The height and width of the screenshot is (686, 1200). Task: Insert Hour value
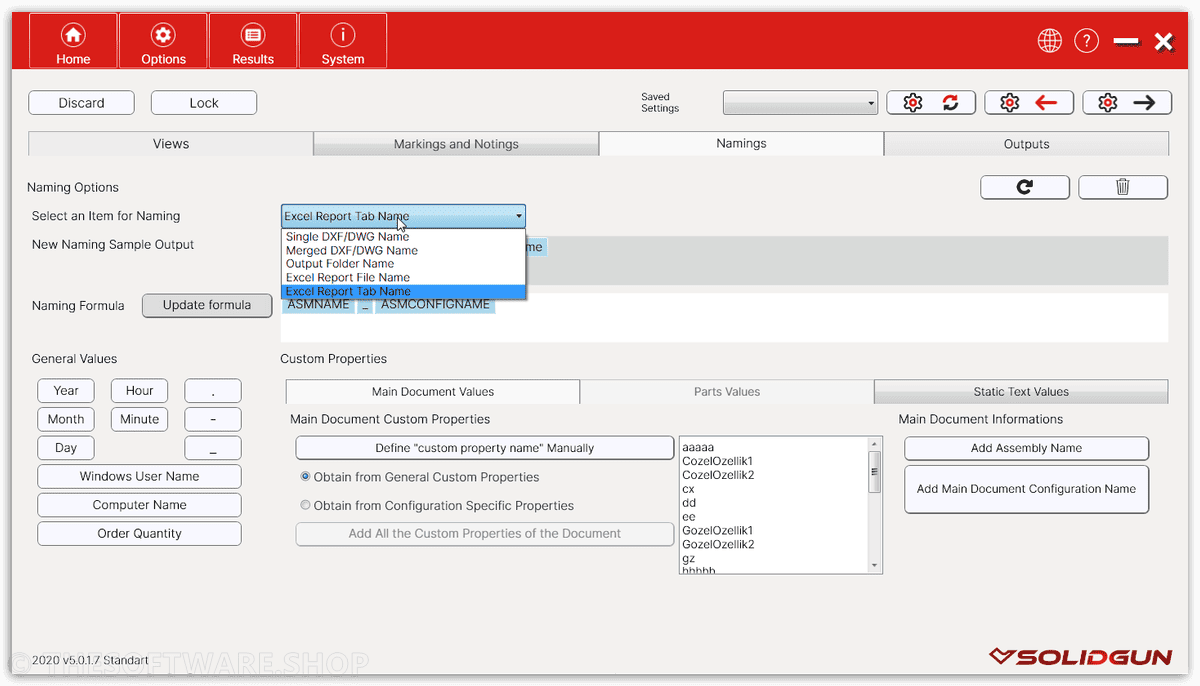140,391
